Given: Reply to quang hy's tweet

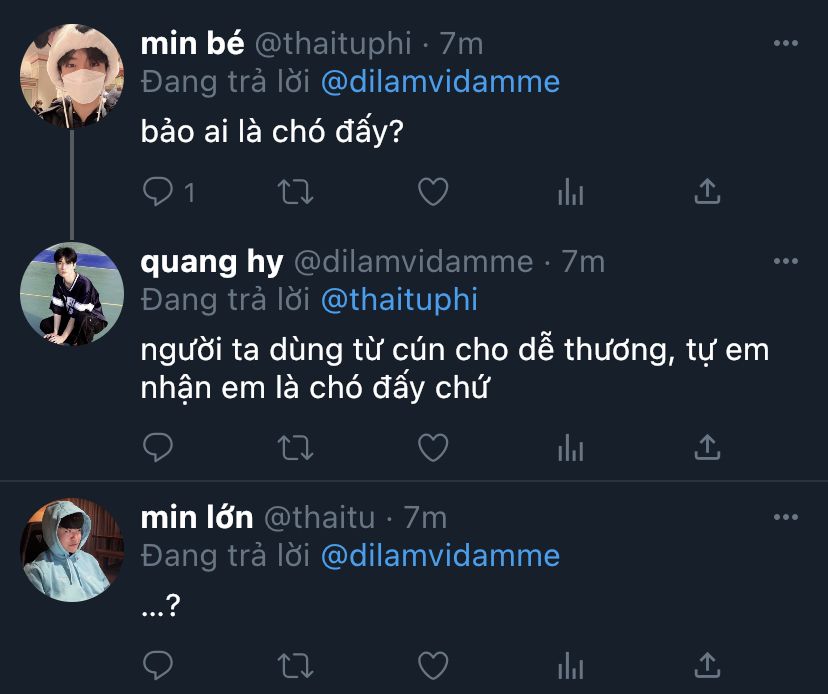Looking at the screenshot, I should [x=158, y=447].
